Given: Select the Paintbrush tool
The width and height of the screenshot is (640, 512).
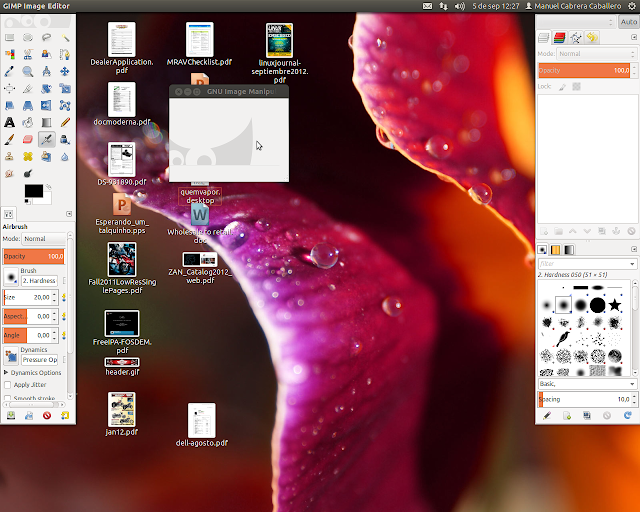Looking at the screenshot, I should coord(9,139).
